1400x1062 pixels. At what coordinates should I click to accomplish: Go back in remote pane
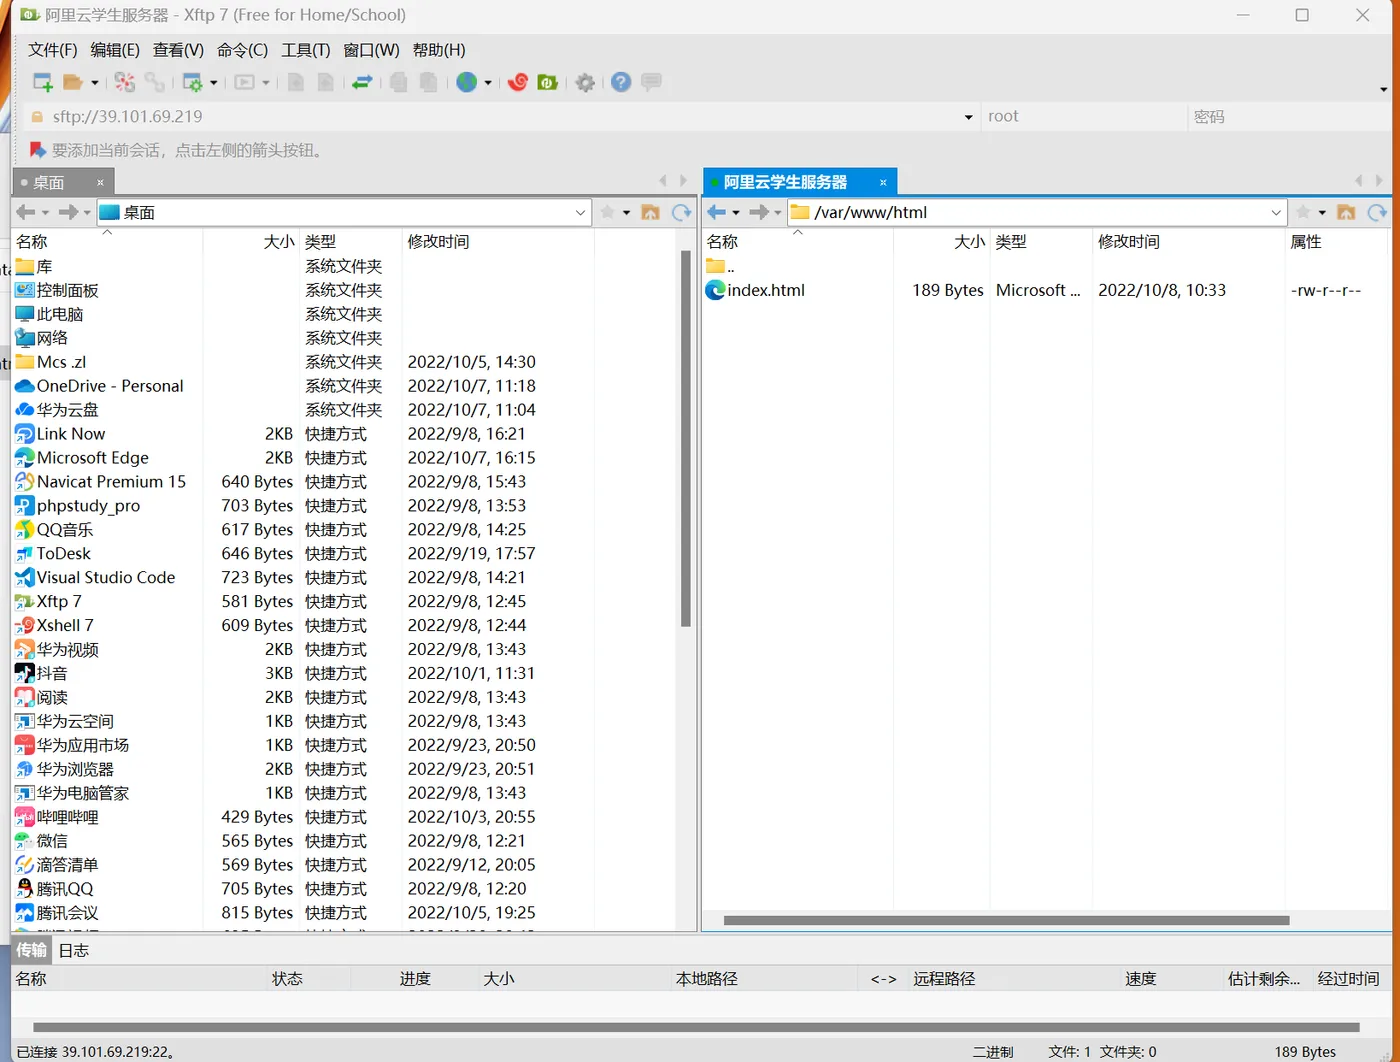point(717,212)
